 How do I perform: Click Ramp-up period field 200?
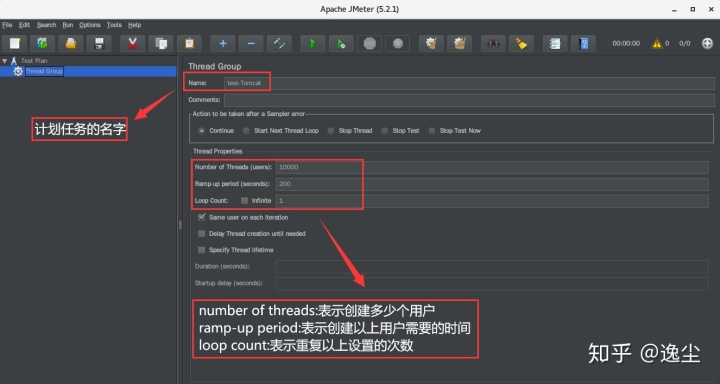click(492, 184)
